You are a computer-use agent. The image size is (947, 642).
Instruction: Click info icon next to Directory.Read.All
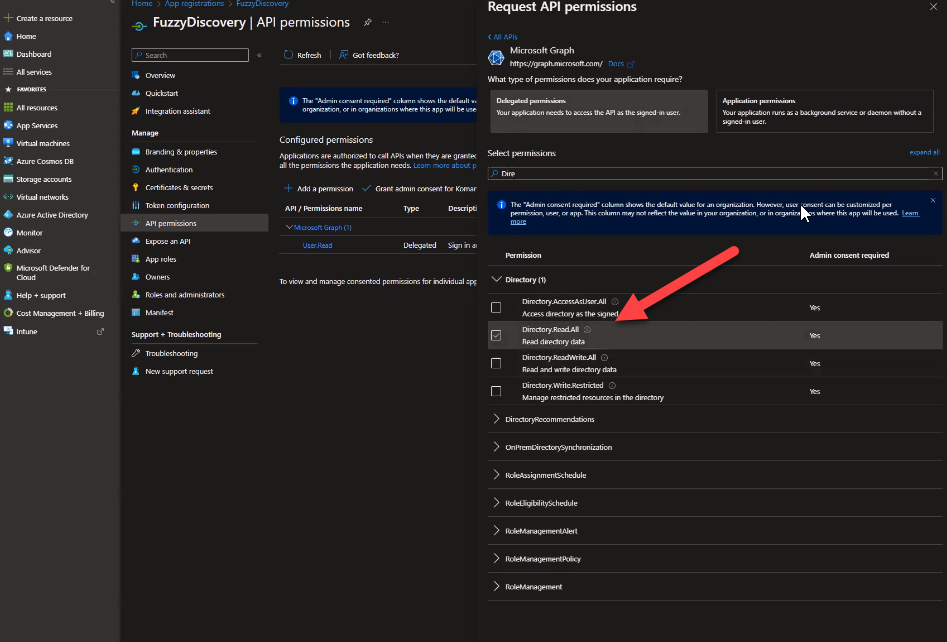588,329
